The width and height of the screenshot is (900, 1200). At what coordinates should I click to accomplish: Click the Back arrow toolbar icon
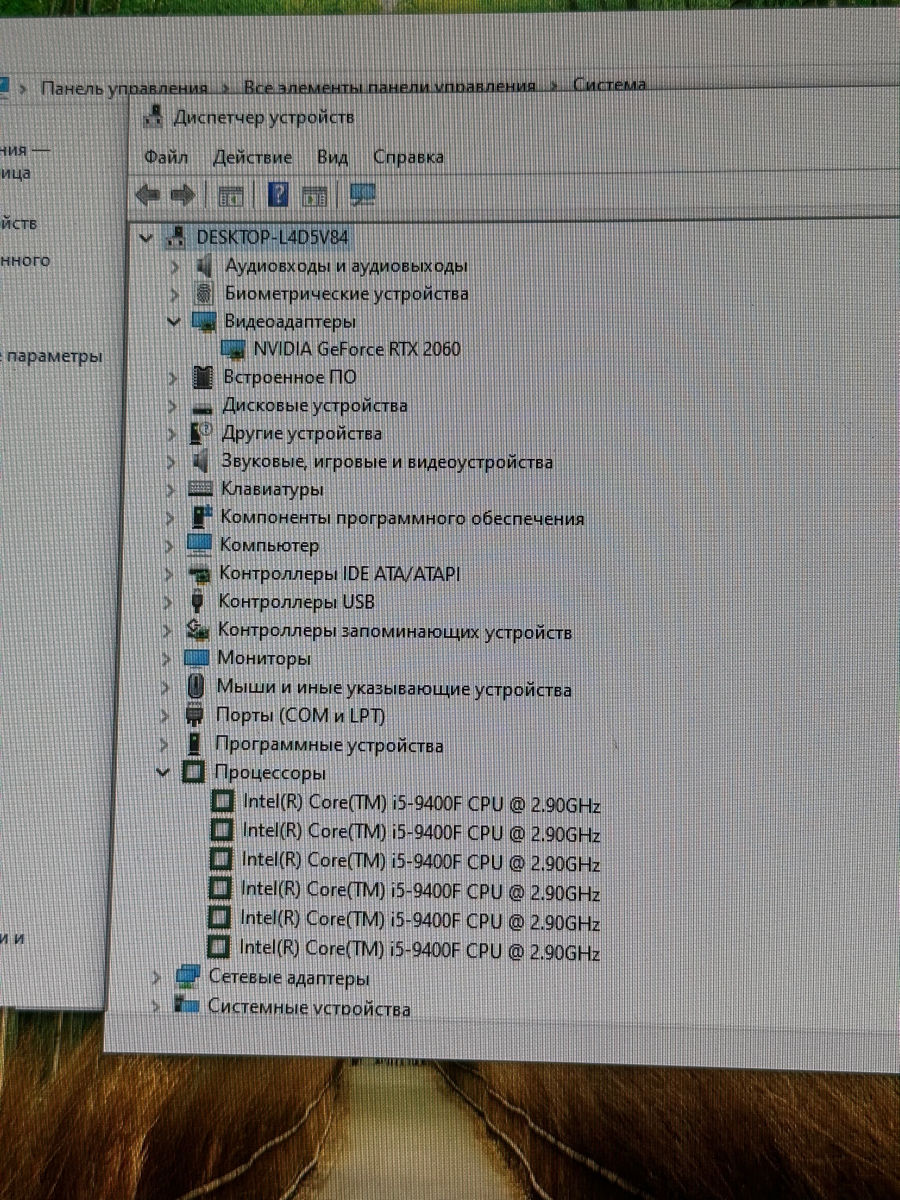[148, 195]
